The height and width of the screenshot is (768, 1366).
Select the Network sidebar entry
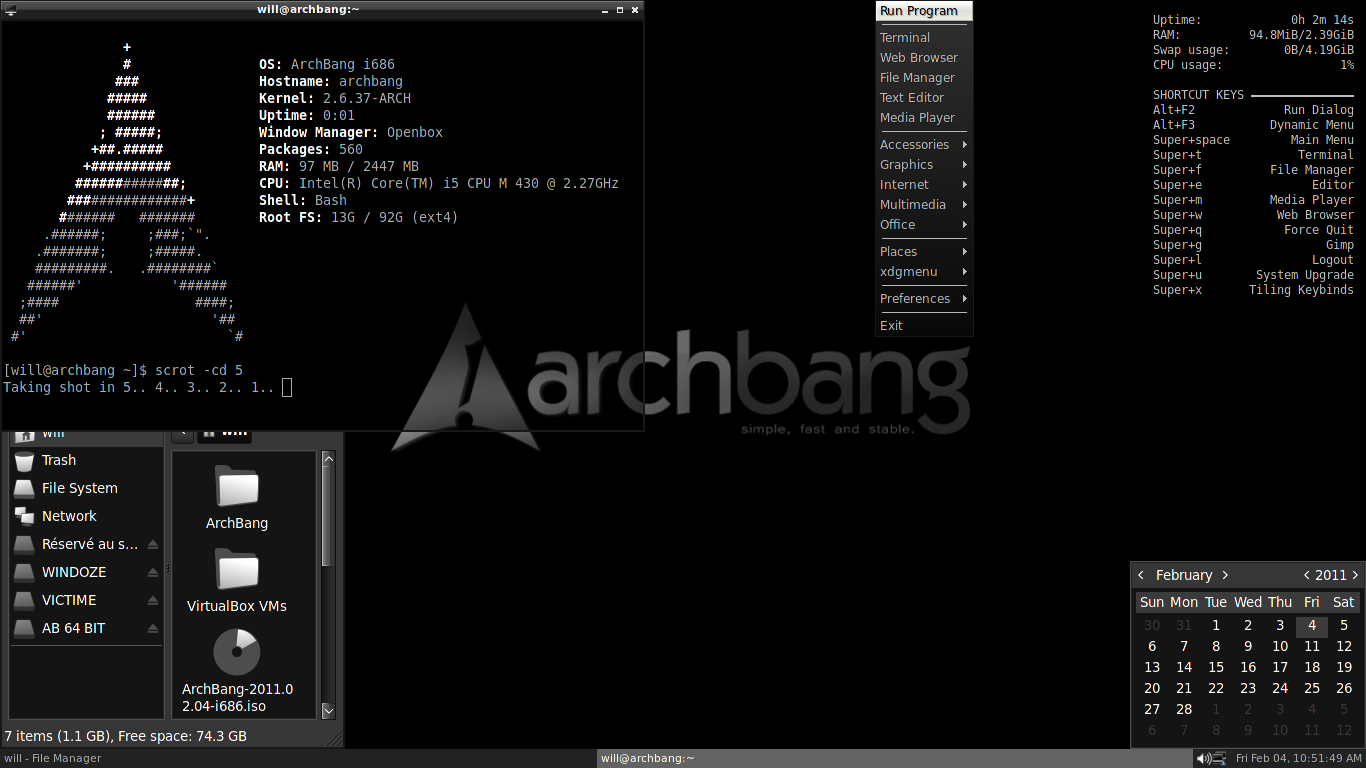tap(86, 516)
